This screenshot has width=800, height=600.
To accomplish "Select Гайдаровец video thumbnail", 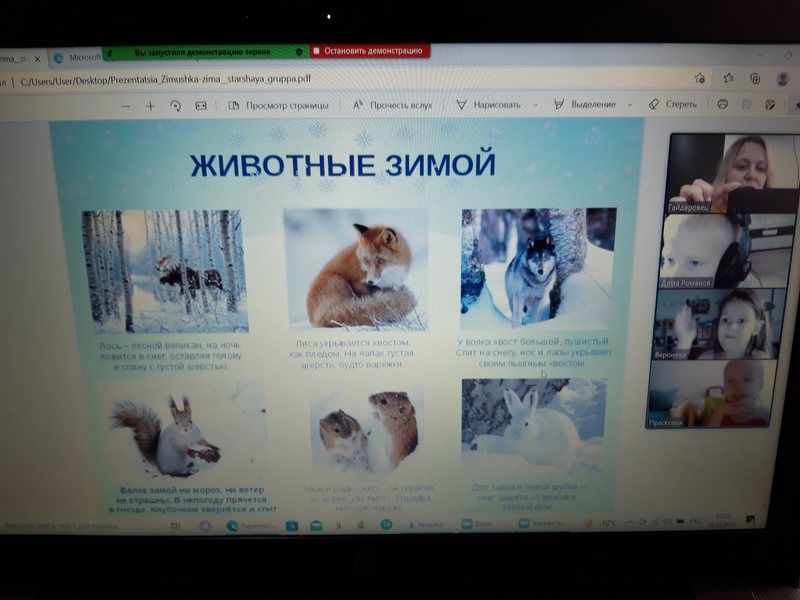I will coord(734,173).
